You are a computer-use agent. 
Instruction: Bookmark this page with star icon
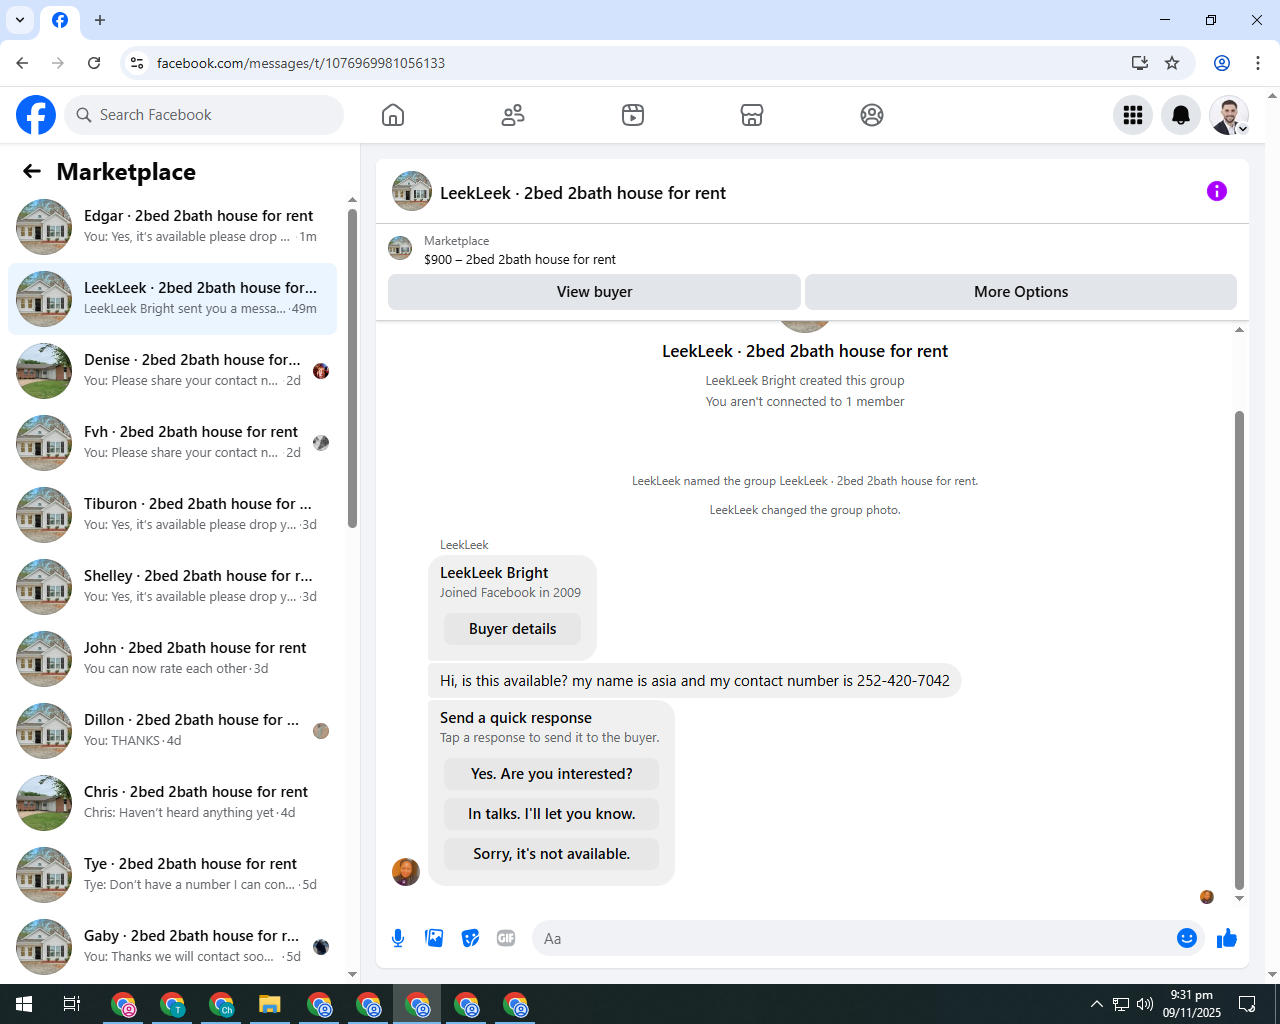coord(1172,63)
